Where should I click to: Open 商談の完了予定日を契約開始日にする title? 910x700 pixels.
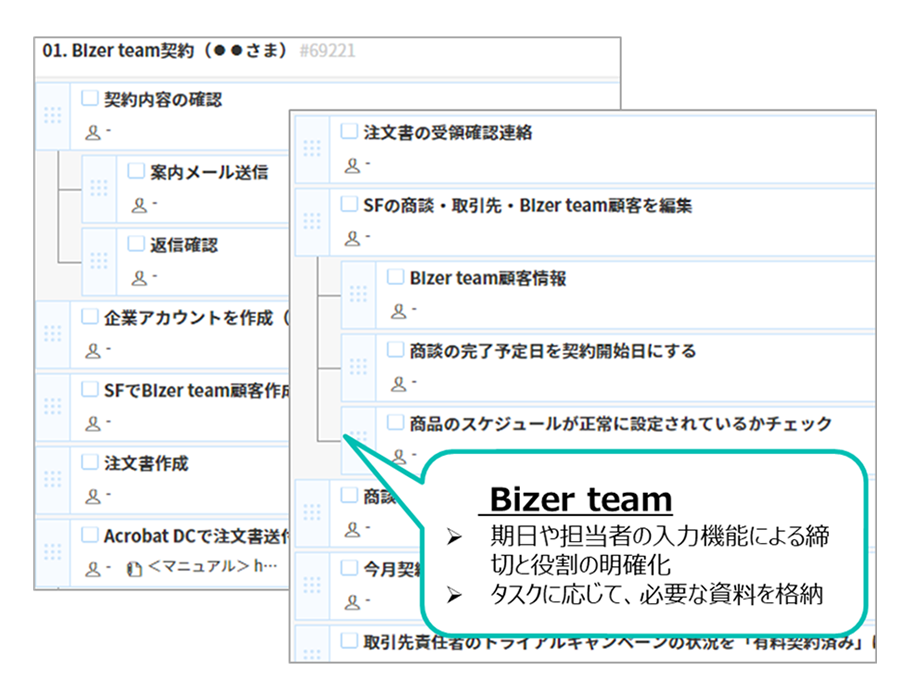pyautogui.click(x=553, y=351)
